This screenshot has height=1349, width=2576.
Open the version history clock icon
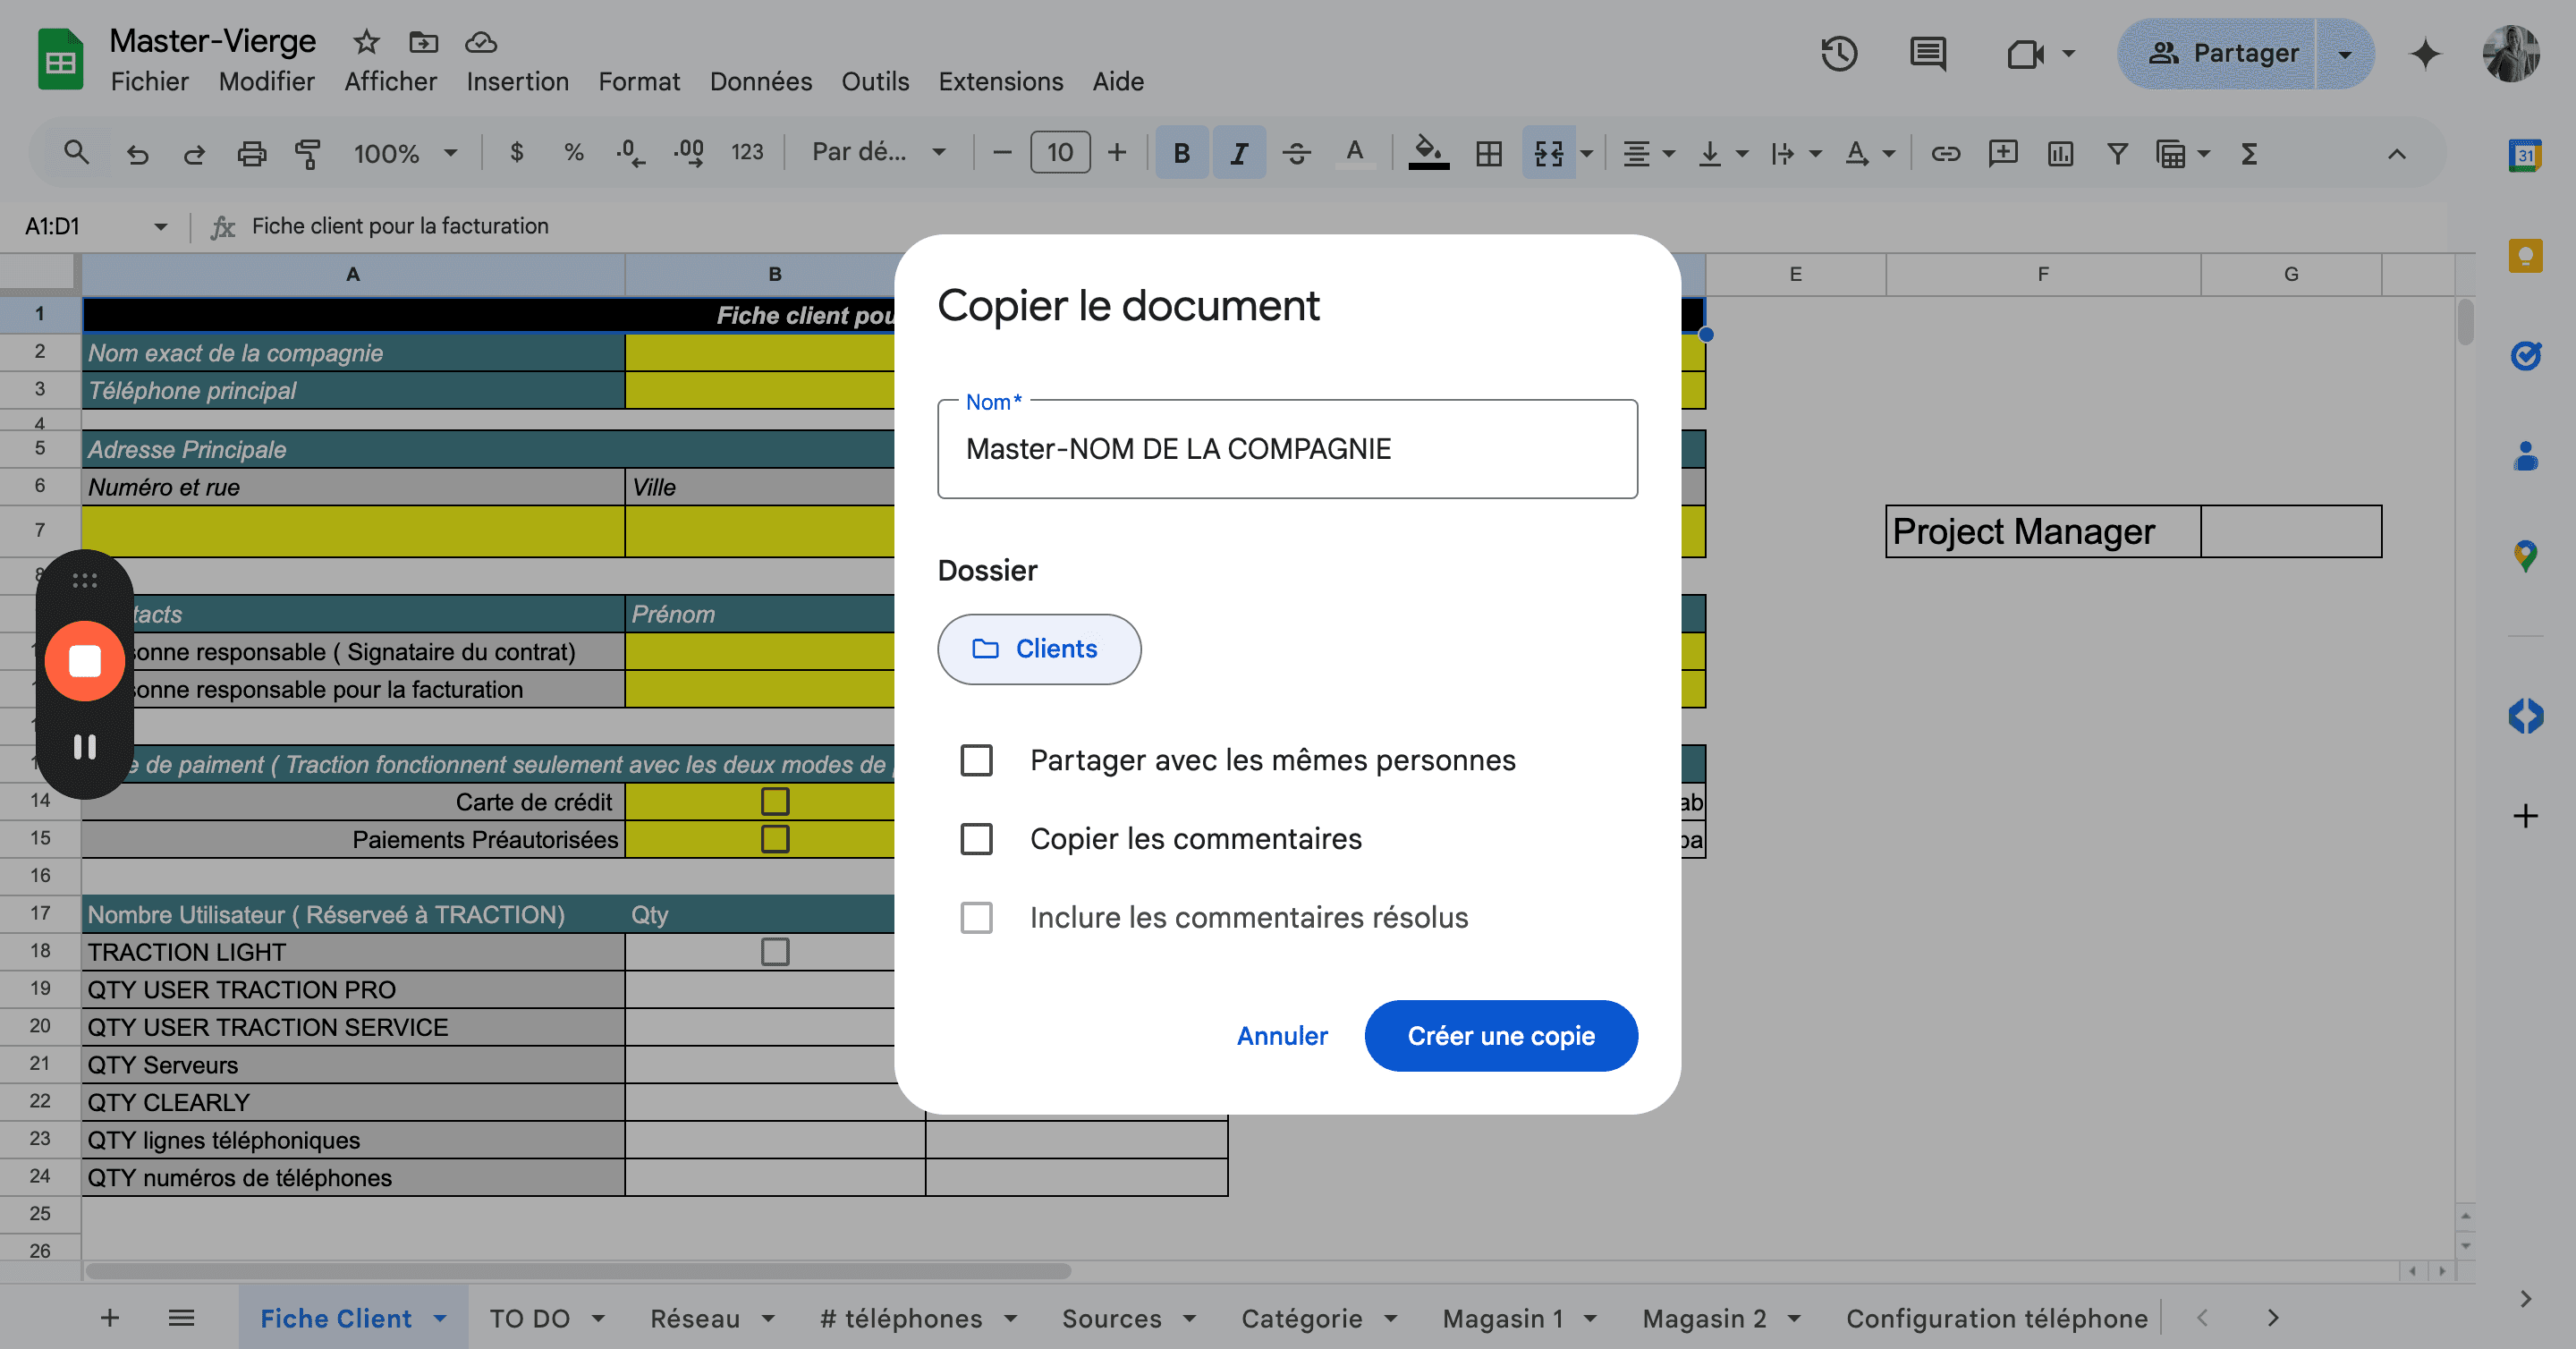click(x=1838, y=54)
